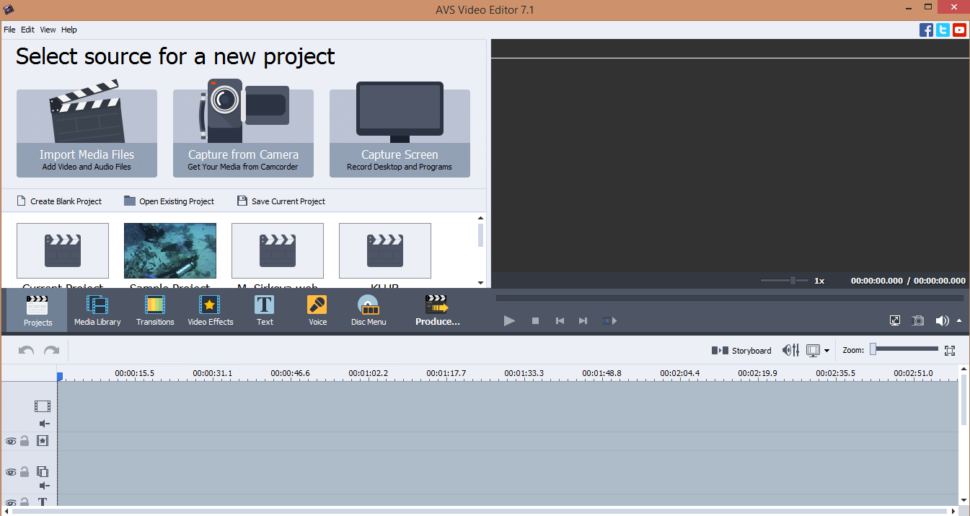Expand the volume level arrow
Screen dimensions: 970x516
click(959, 320)
